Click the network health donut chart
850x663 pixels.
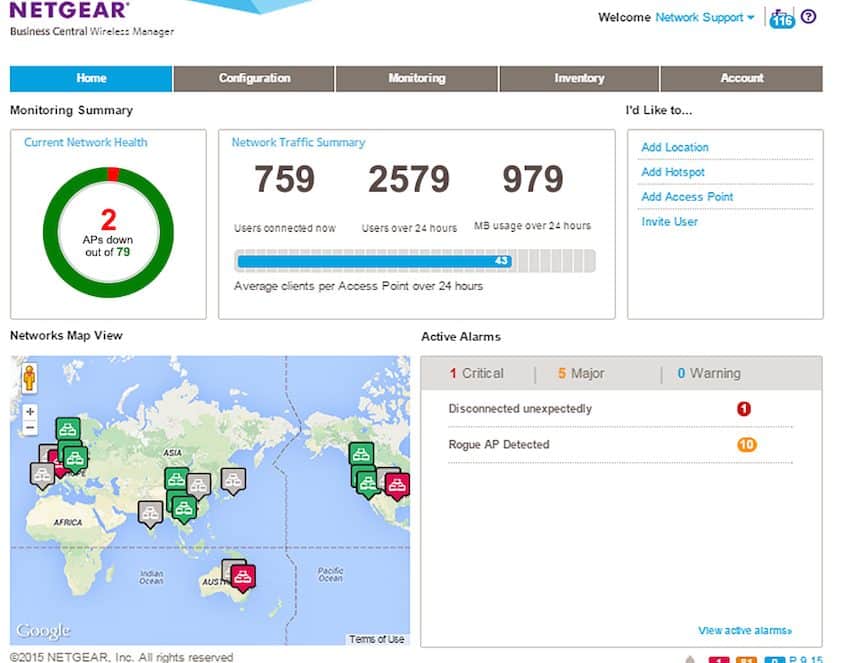[108, 233]
